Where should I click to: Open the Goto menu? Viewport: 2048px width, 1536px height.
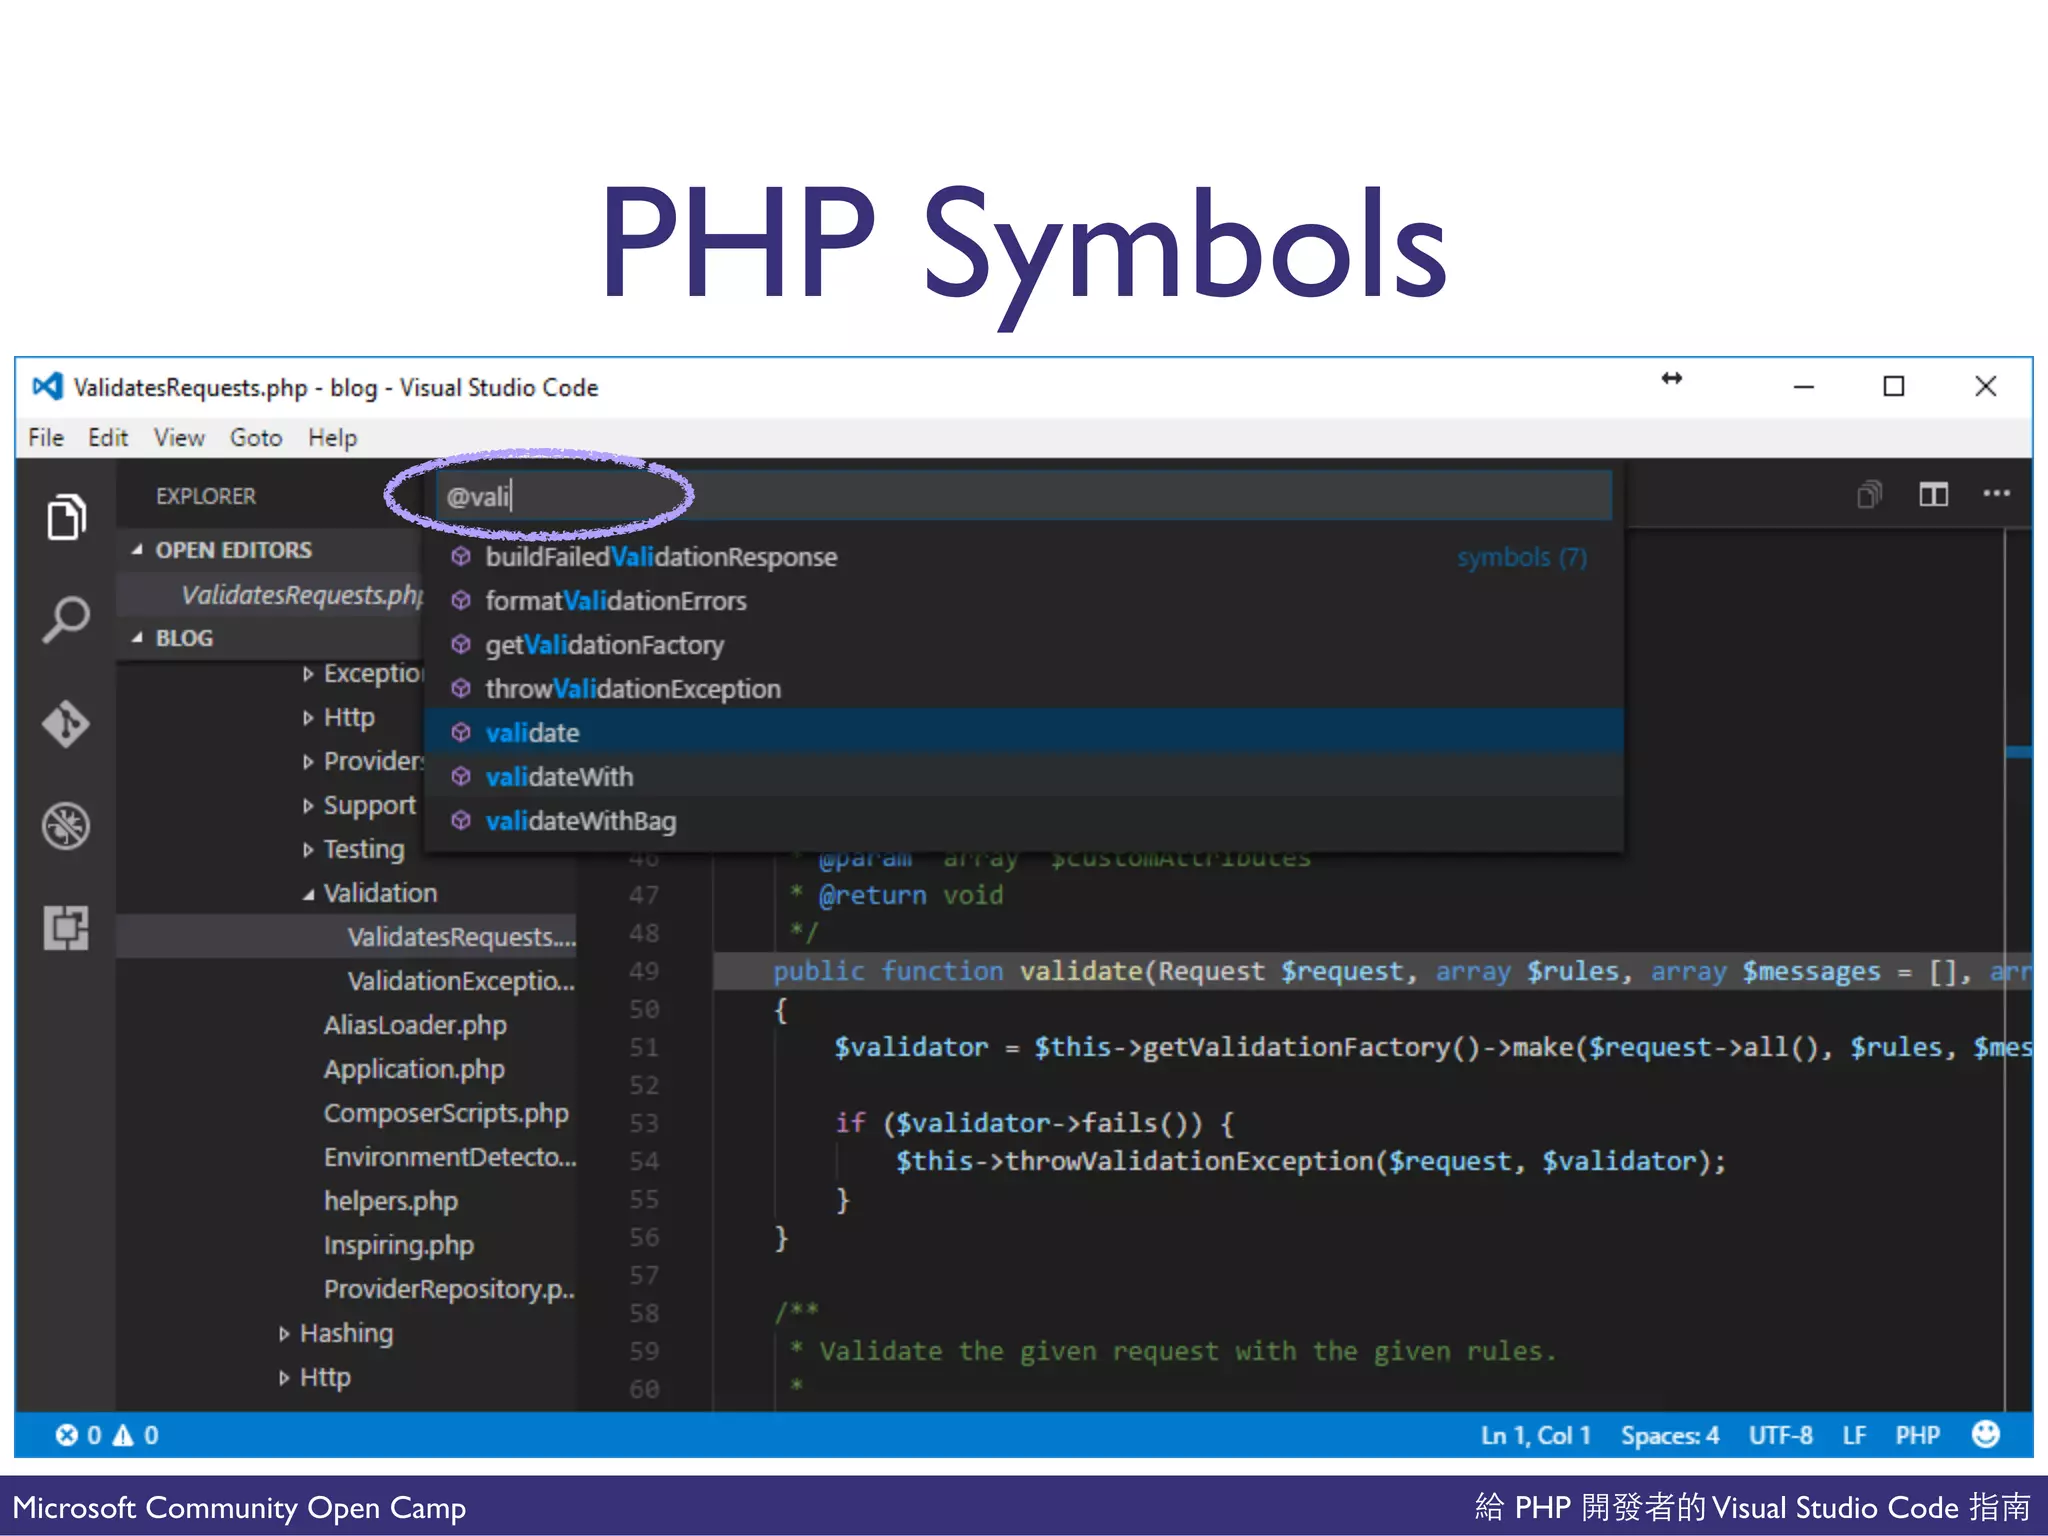tap(256, 437)
